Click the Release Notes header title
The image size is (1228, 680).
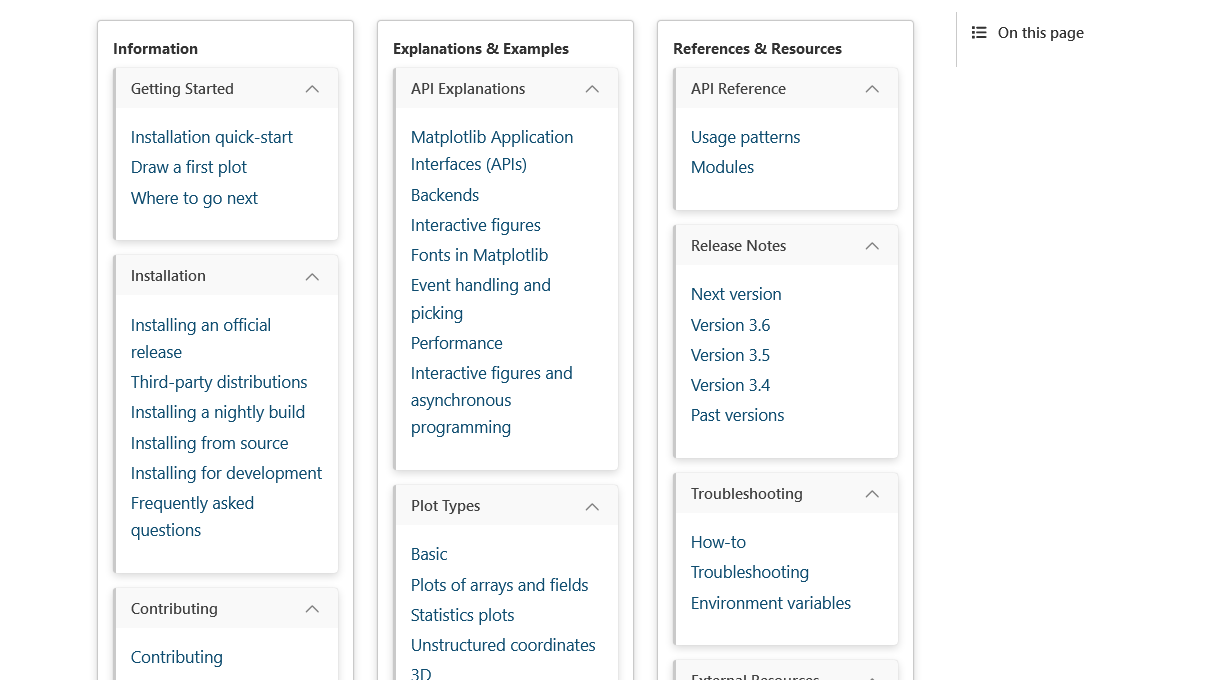pyautogui.click(x=739, y=246)
